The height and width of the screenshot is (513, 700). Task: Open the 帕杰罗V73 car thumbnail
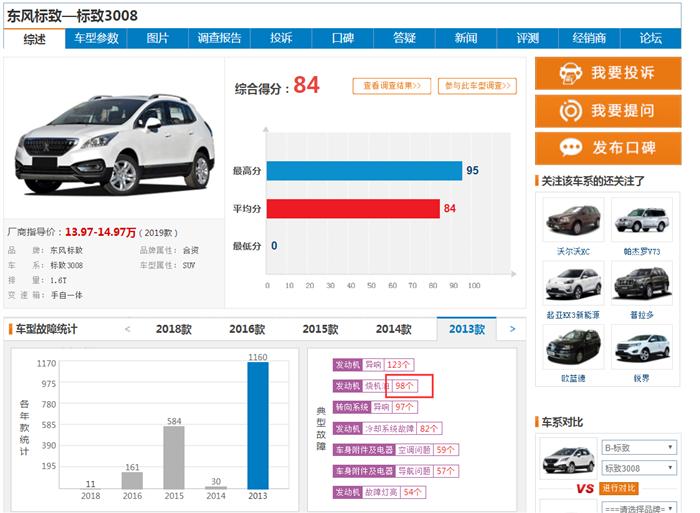(x=642, y=220)
